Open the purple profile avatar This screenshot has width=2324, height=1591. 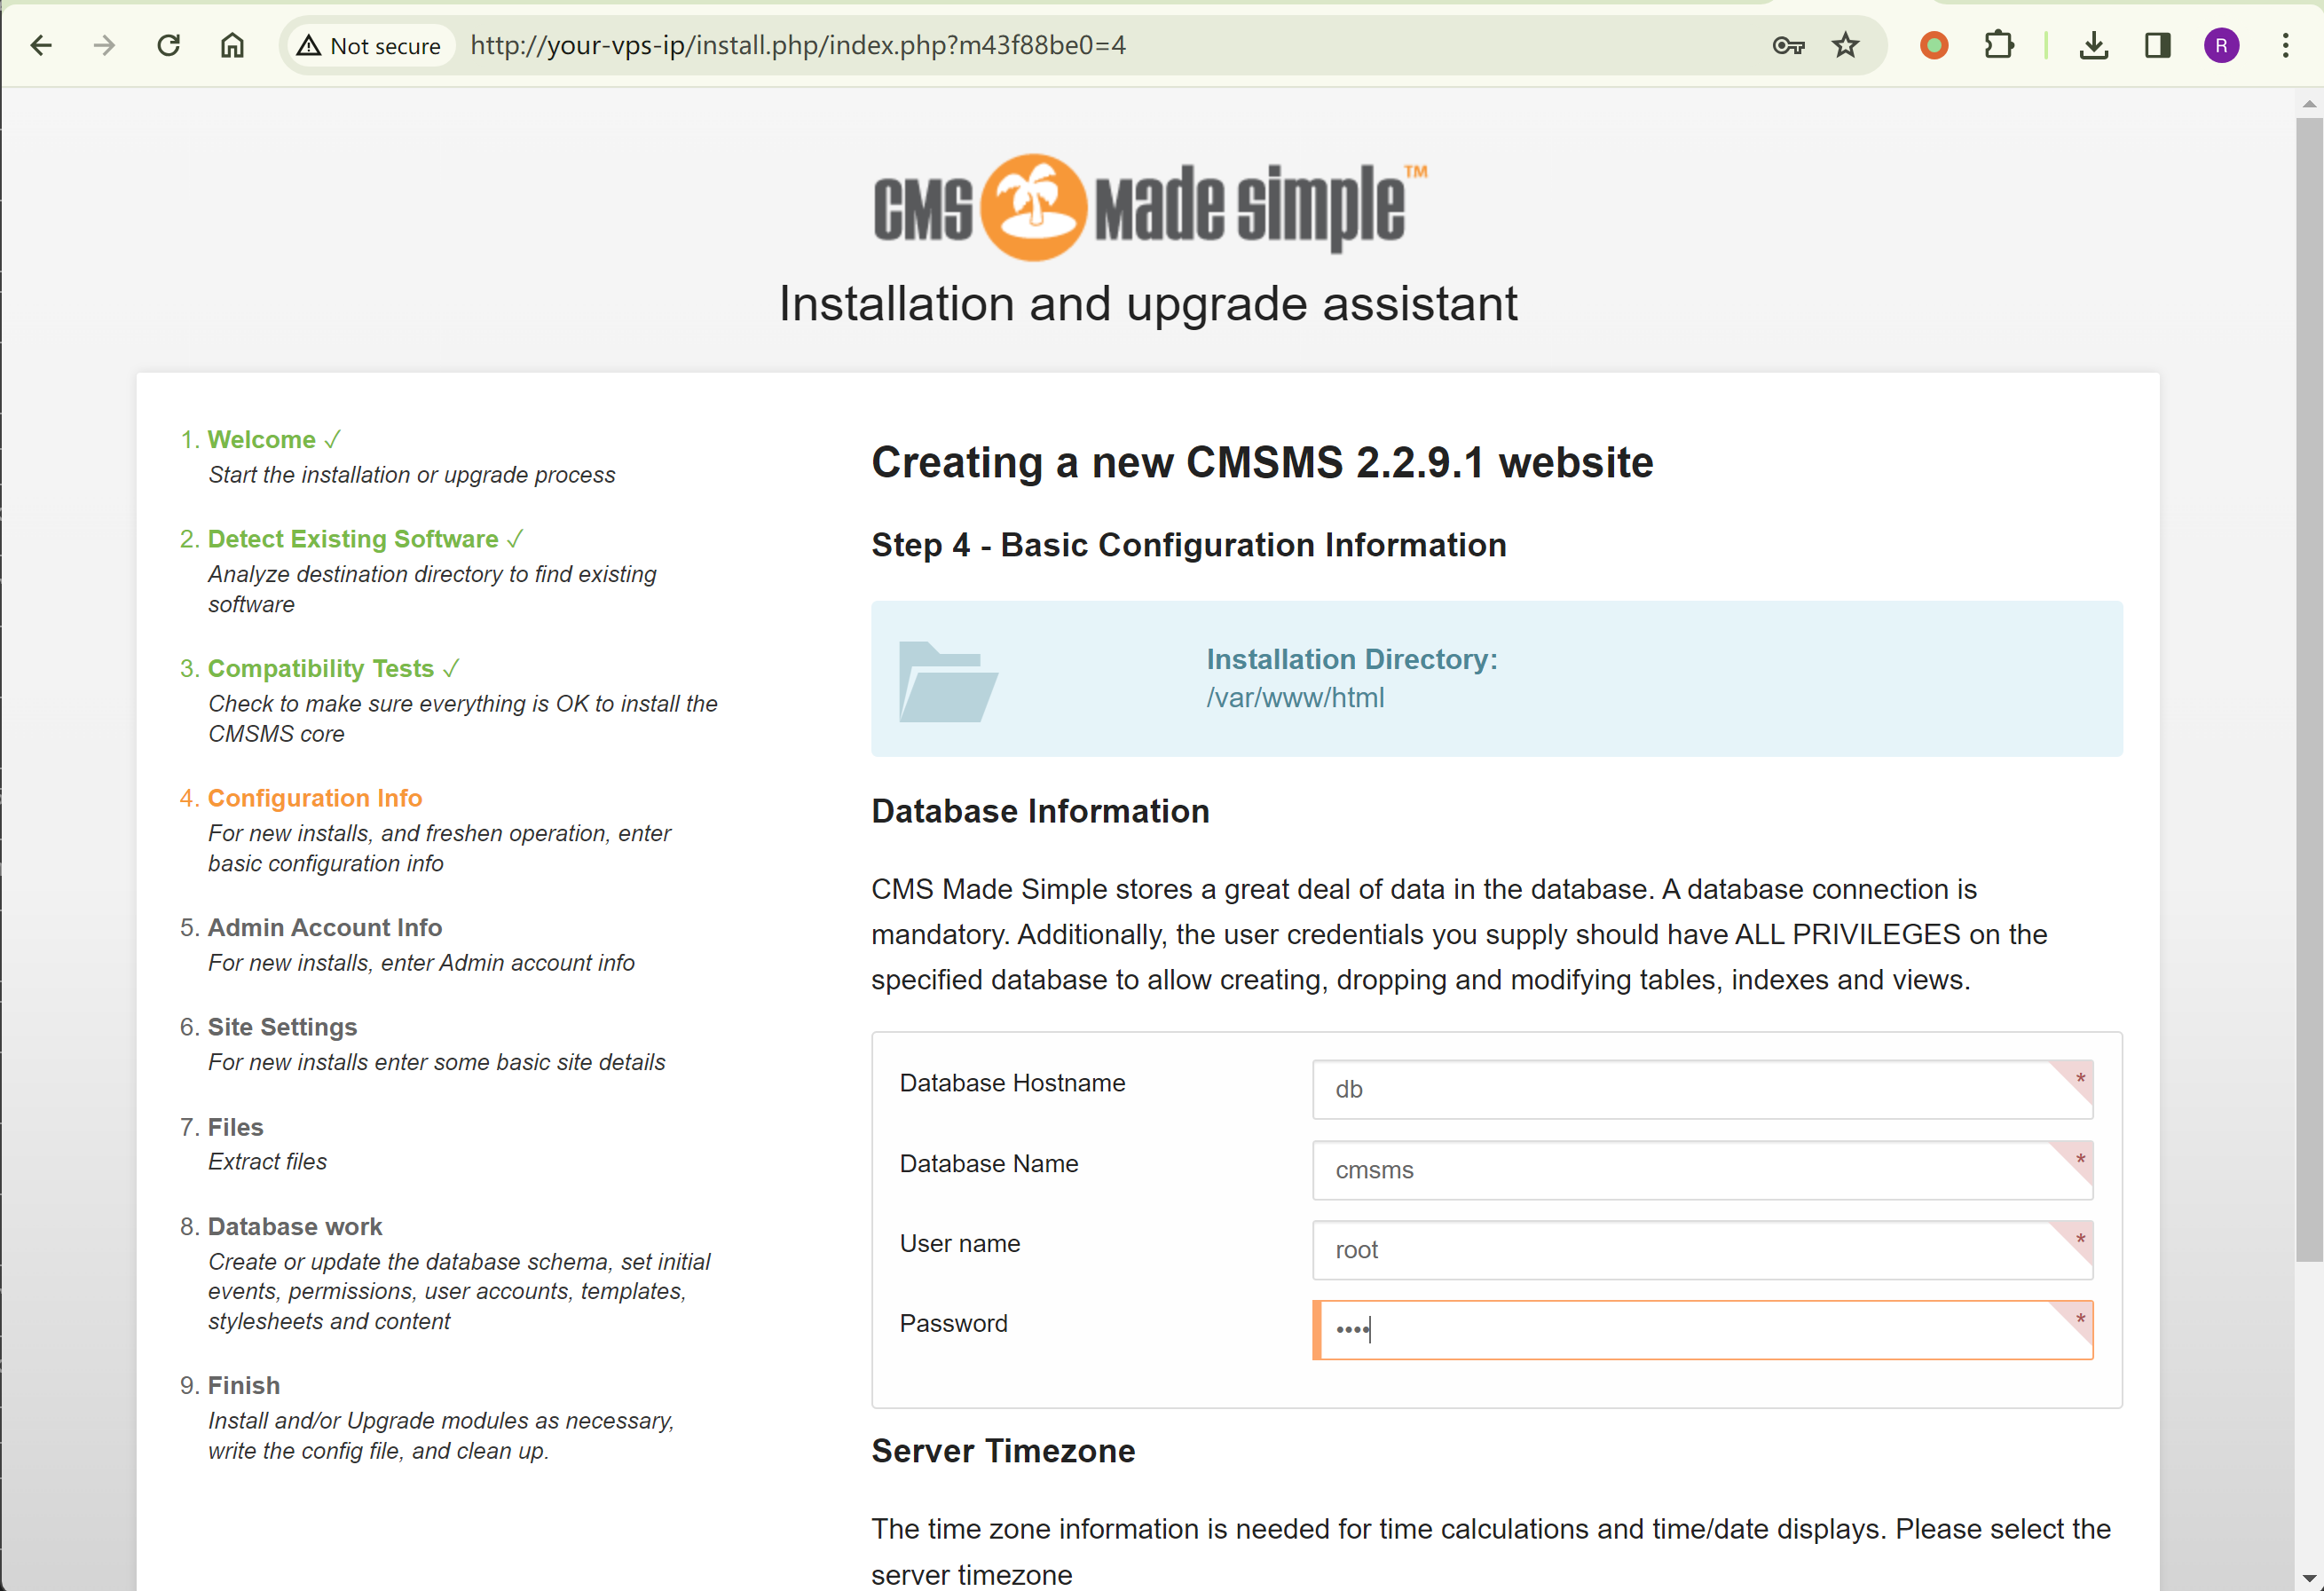[x=2221, y=45]
